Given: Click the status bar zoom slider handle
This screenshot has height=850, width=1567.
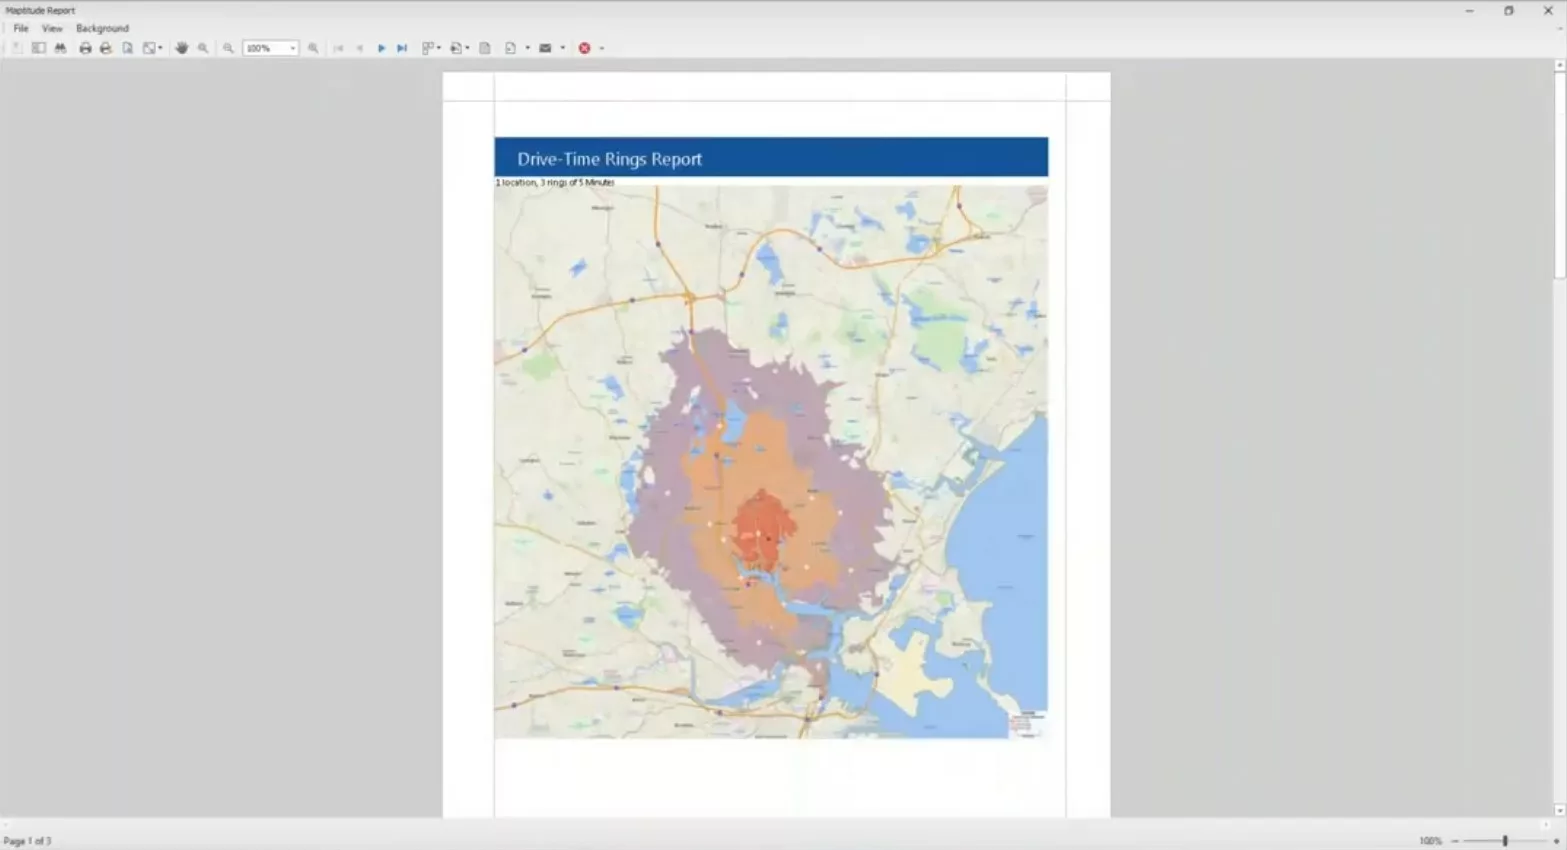Looking at the screenshot, I should [x=1504, y=841].
